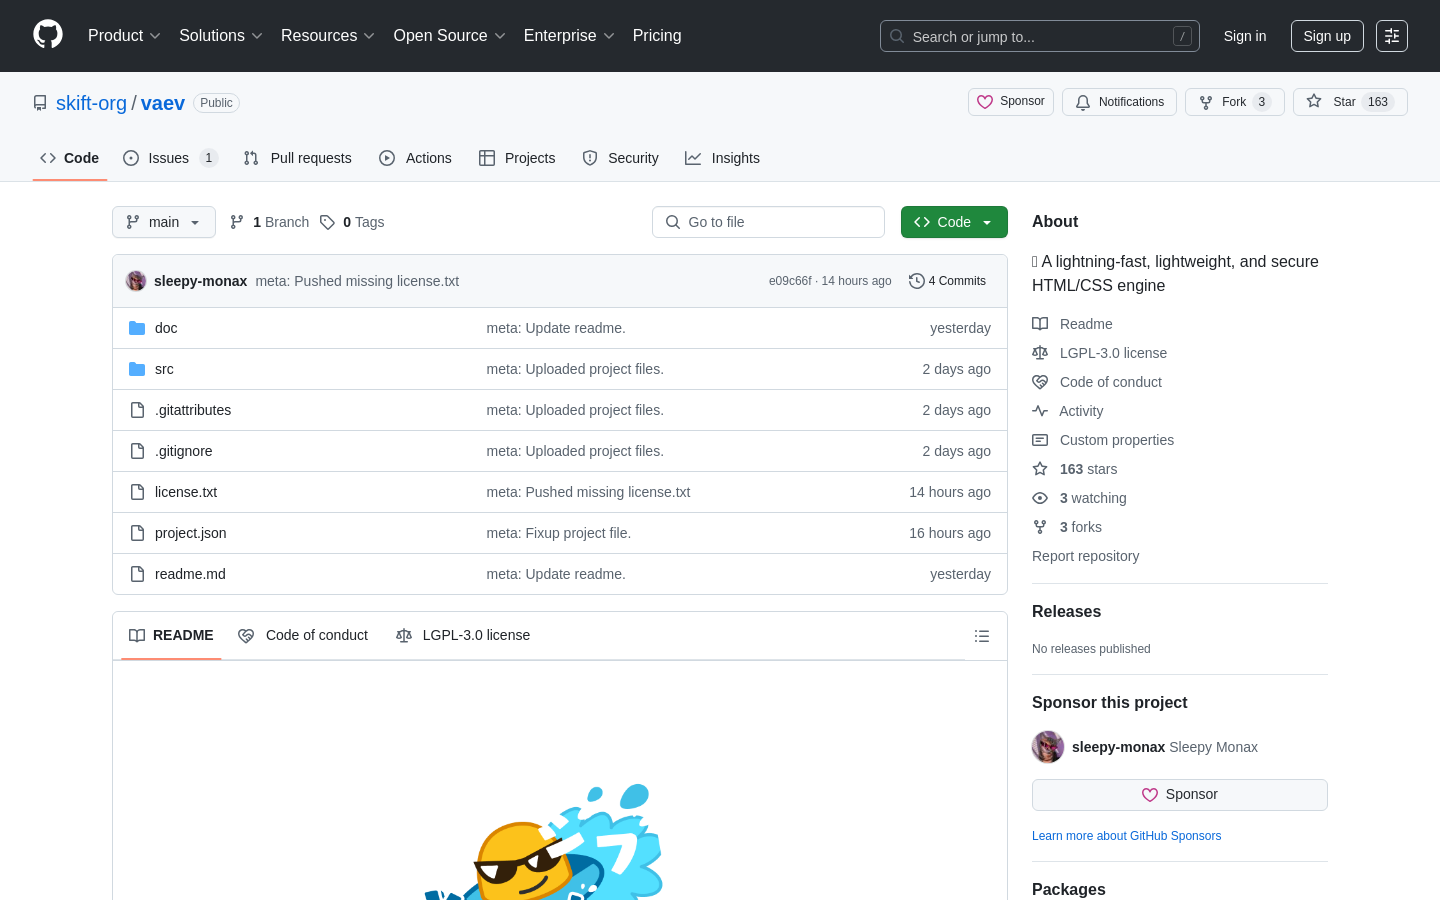Expand the Product menu
The height and width of the screenshot is (900, 1440).
coord(124,36)
